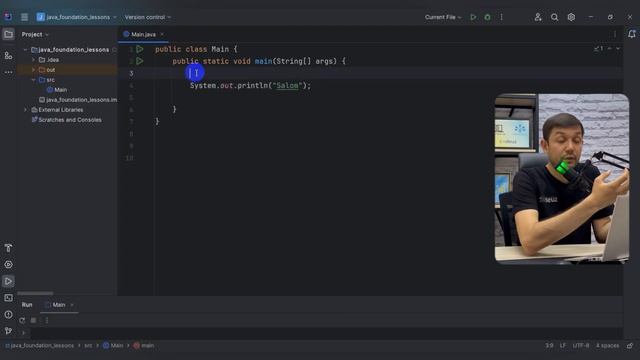Open project name java_foundation_lessons dropdown

click(x=77, y=17)
